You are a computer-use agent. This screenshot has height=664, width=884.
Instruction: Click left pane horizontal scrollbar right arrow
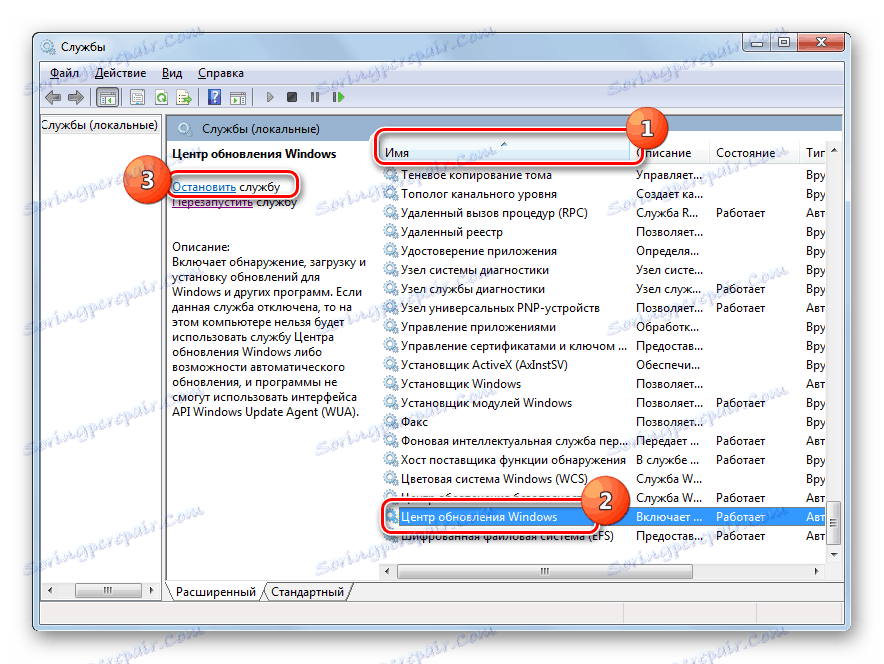pyautogui.click(x=151, y=591)
